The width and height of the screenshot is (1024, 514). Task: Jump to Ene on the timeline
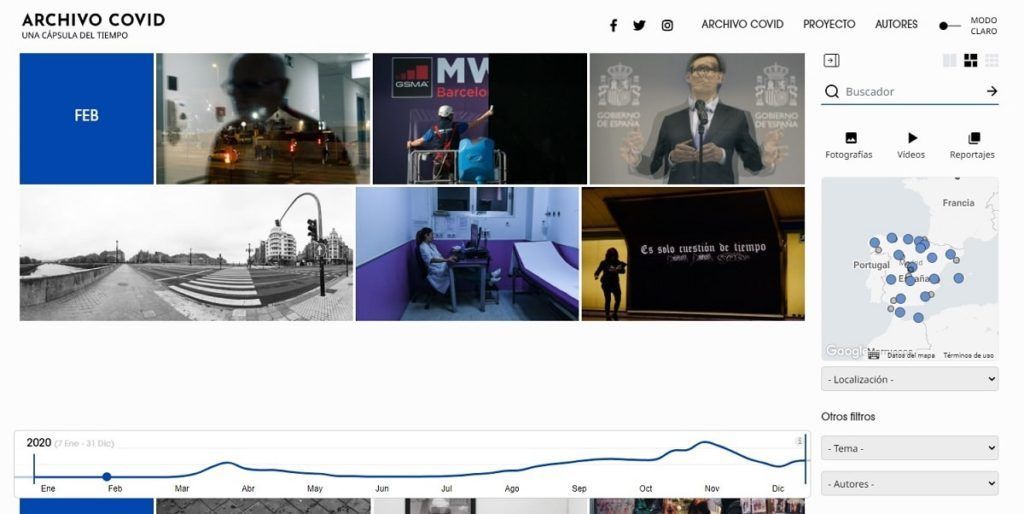[x=48, y=489]
